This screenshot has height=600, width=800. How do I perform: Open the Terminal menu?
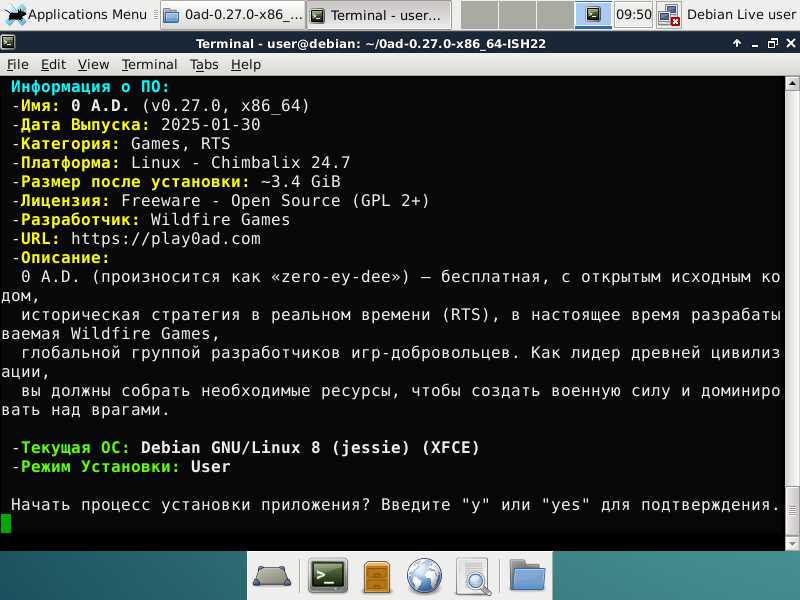(149, 65)
